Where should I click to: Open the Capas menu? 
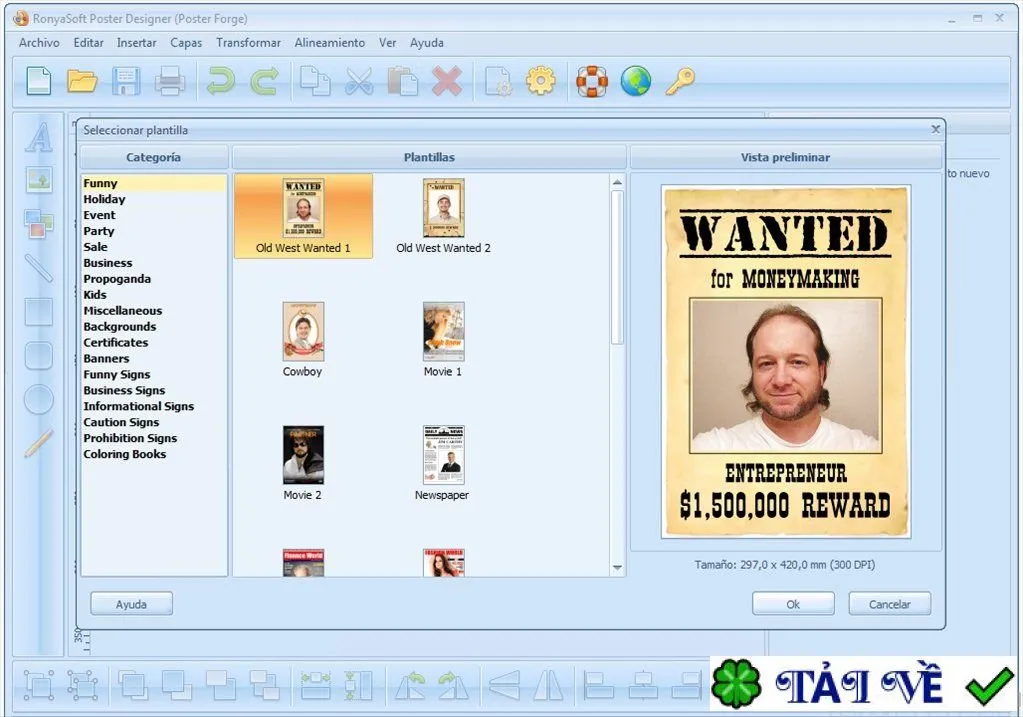click(186, 42)
